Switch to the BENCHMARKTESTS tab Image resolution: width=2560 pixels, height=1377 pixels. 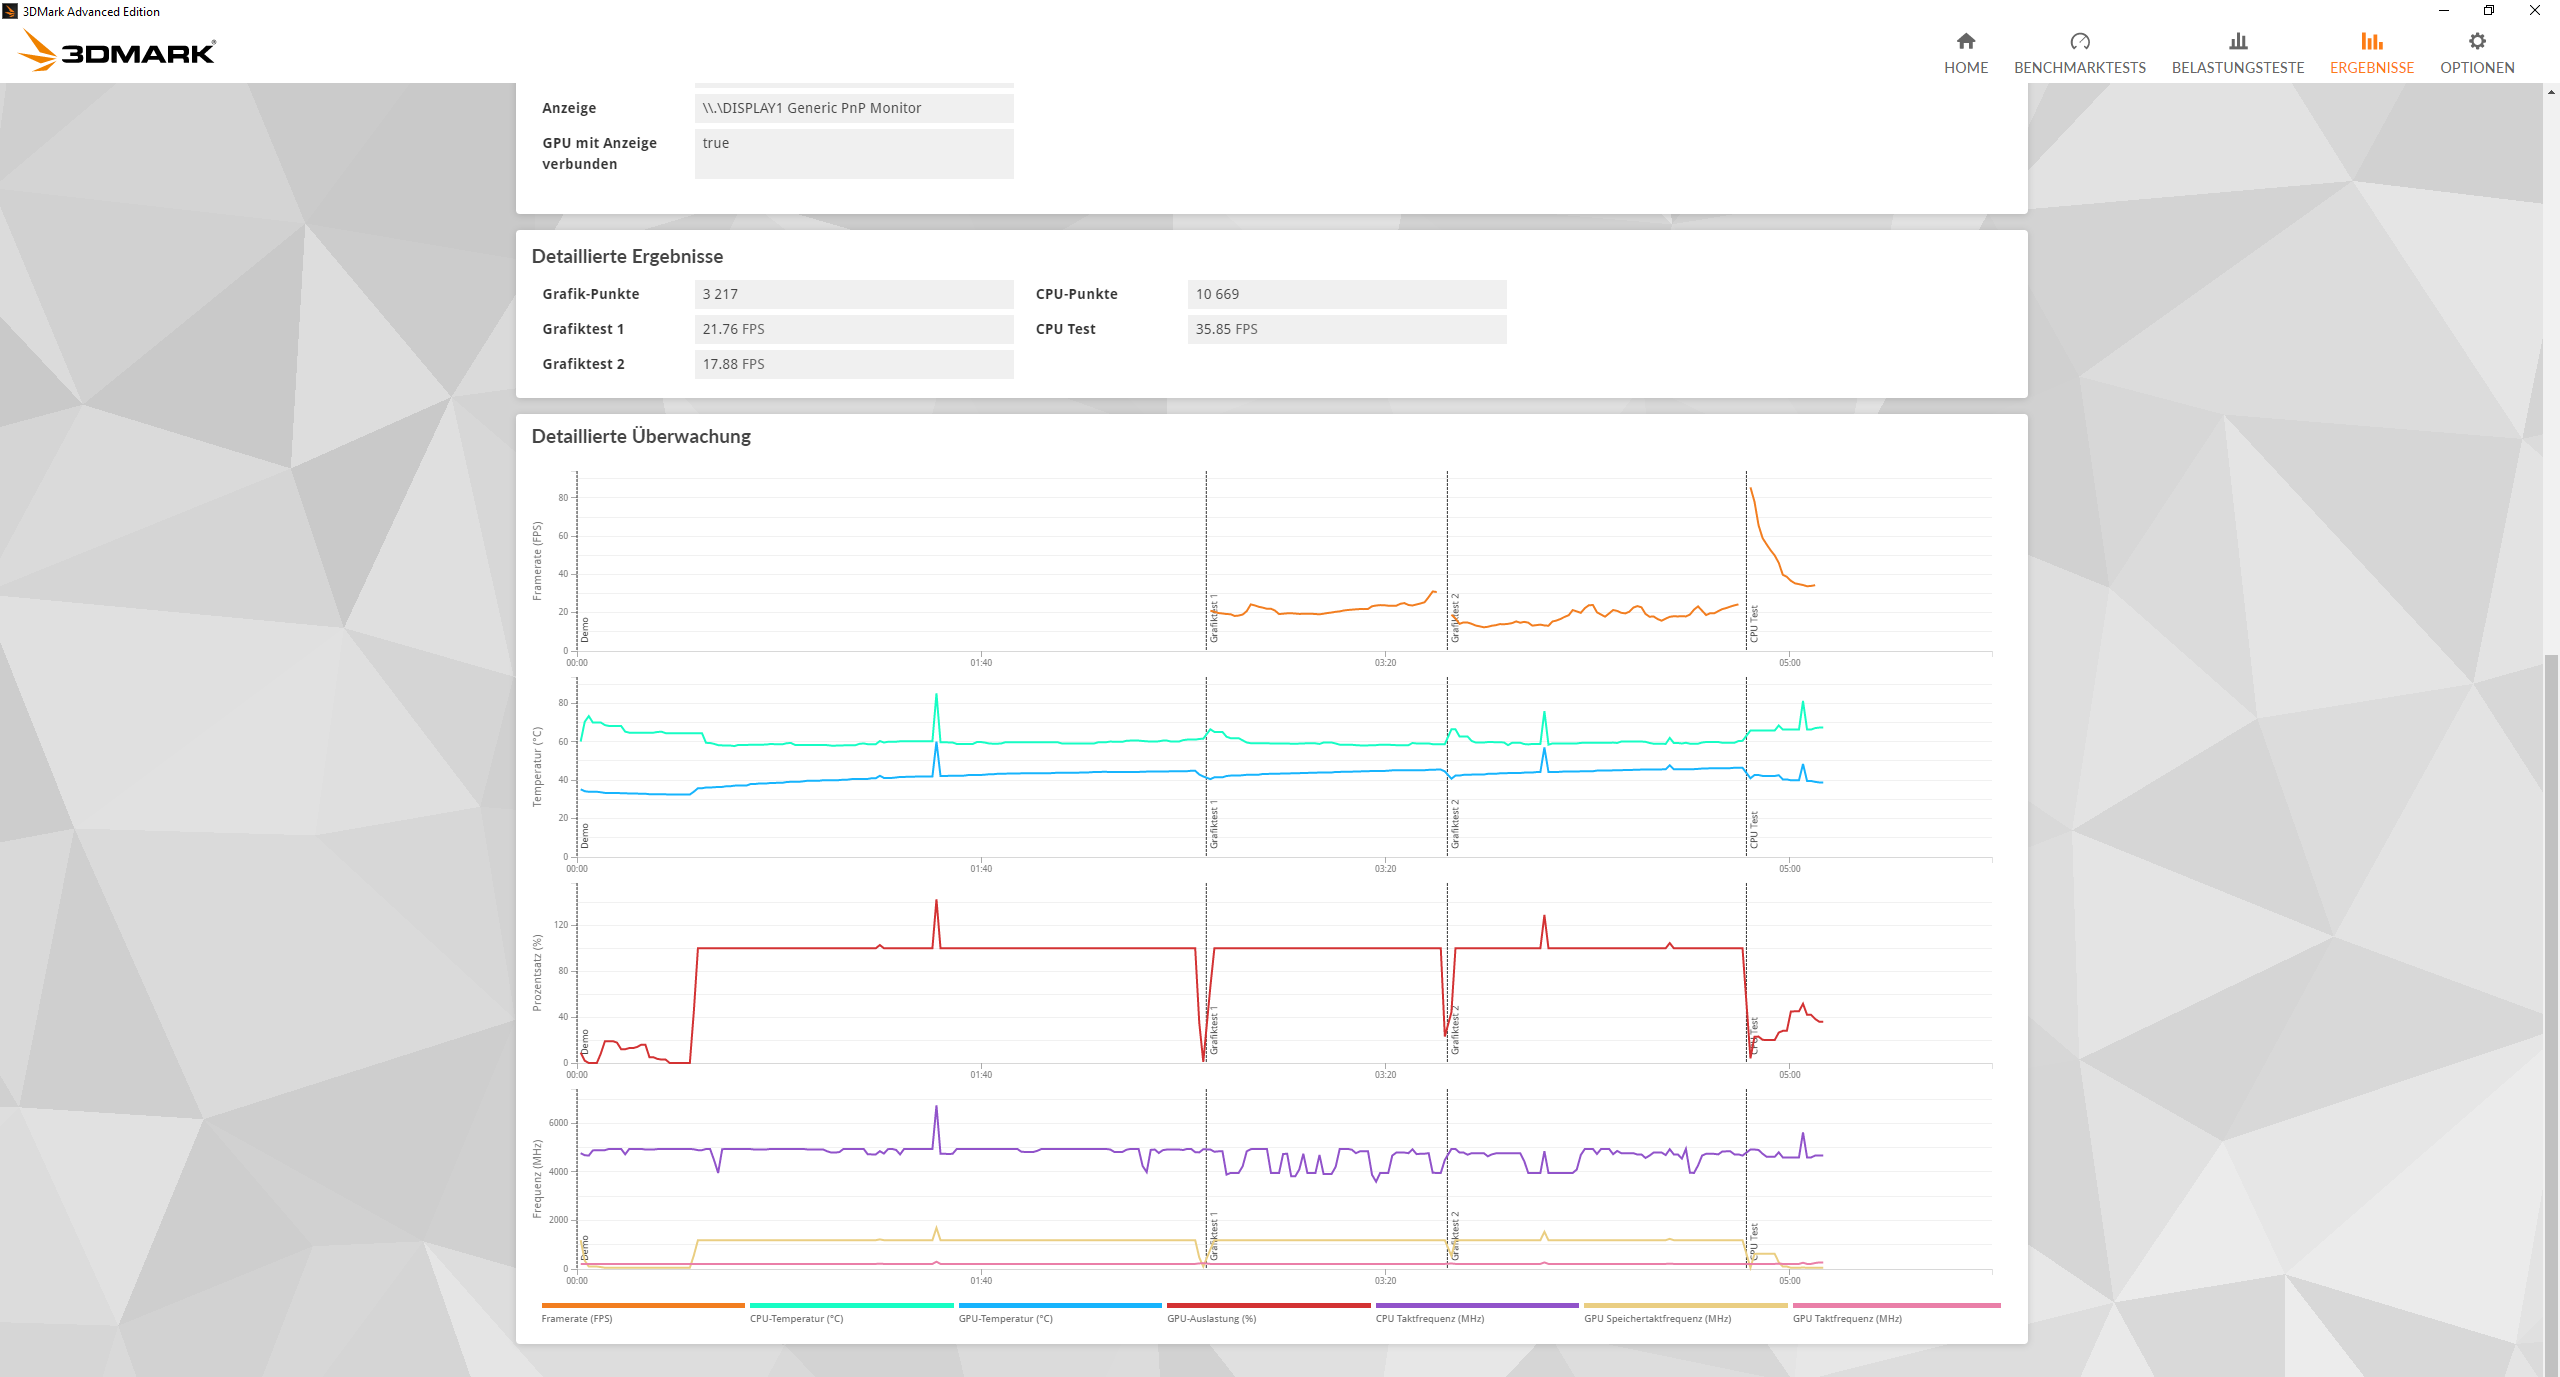(2079, 67)
